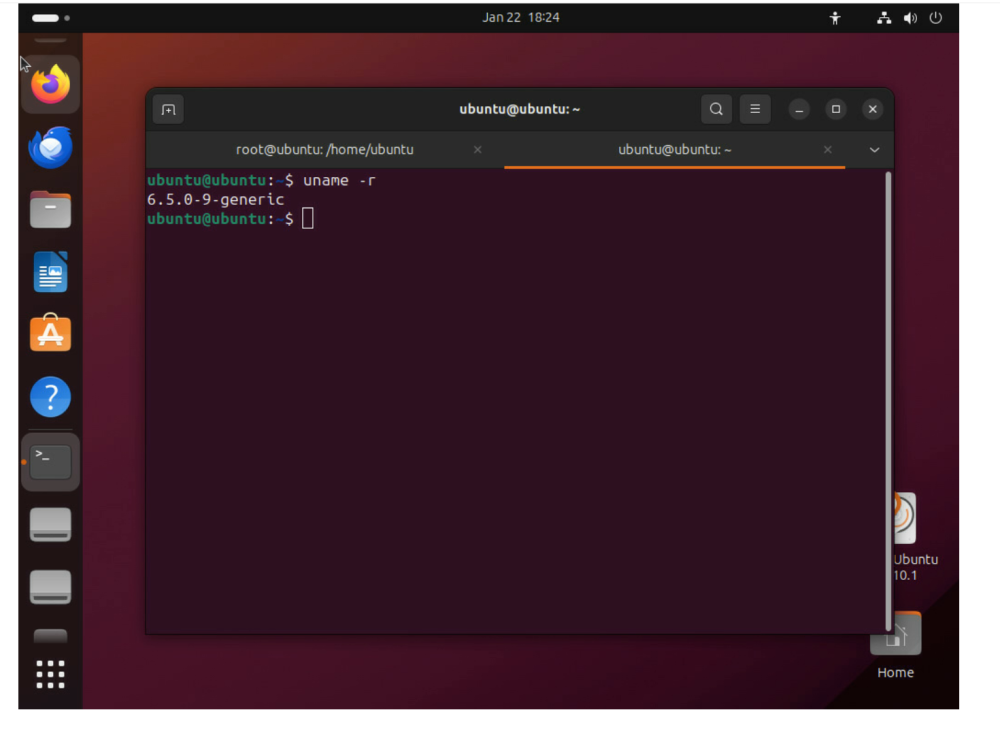Launch Firefox from the dock
The height and width of the screenshot is (742, 1000).
coord(50,84)
